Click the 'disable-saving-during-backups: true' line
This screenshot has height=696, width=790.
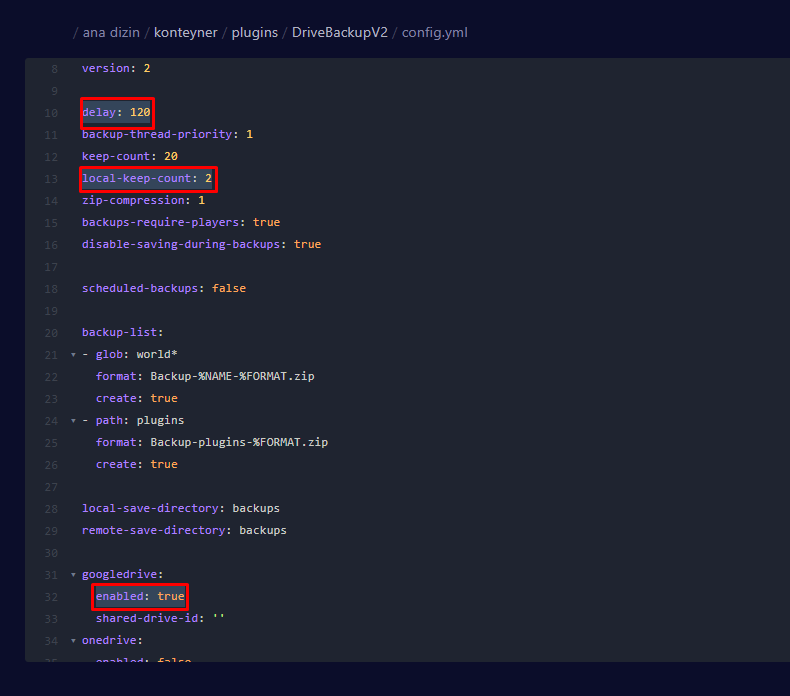pos(202,244)
